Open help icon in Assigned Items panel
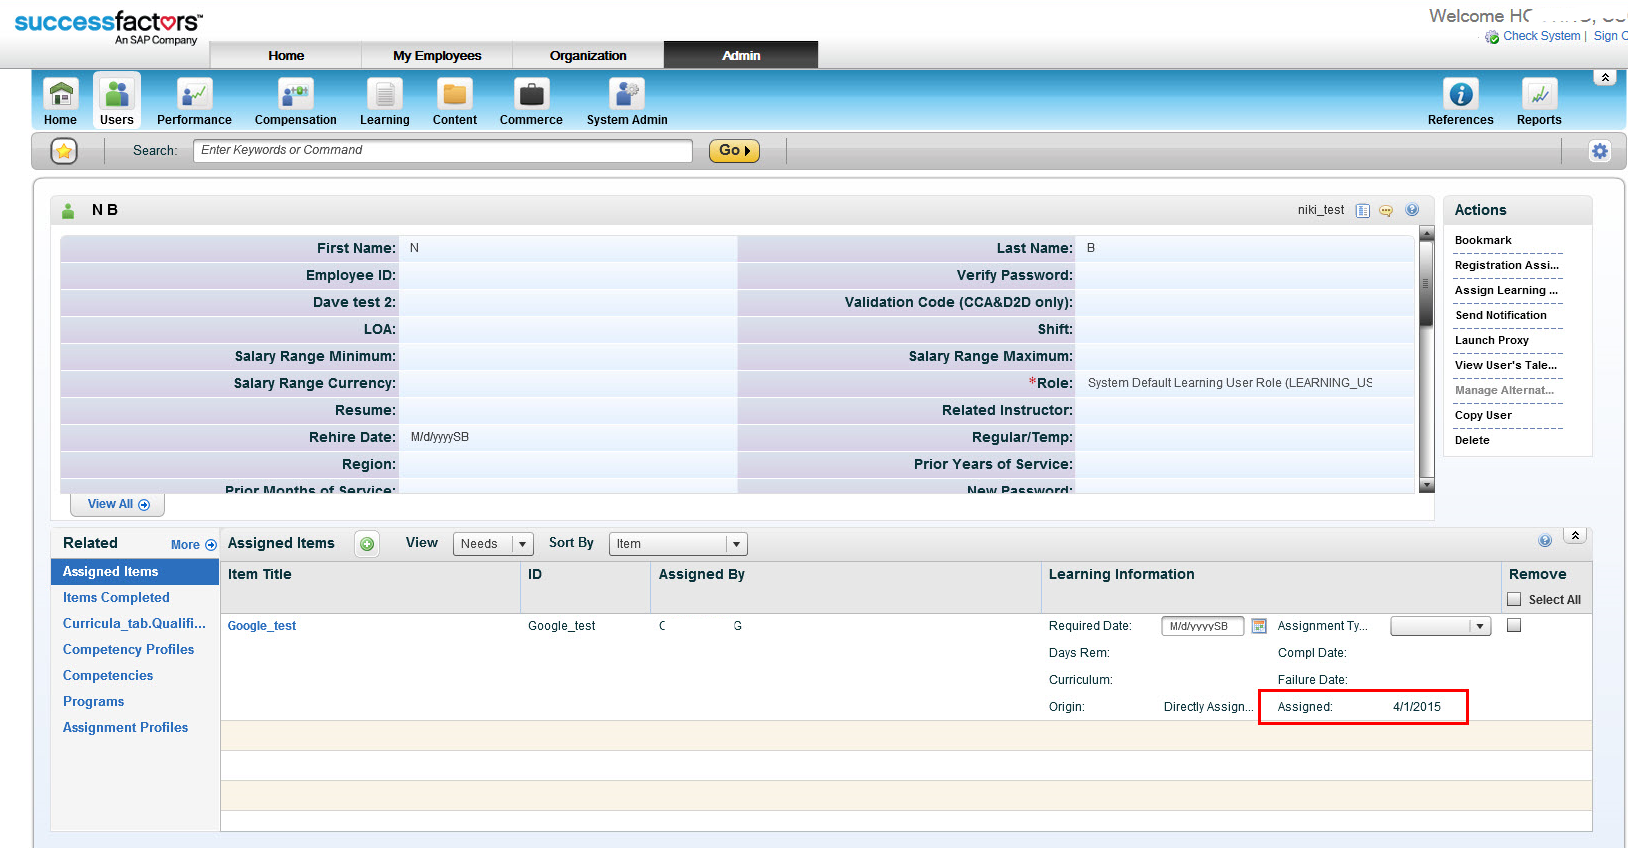 pyautogui.click(x=1545, y=540)
